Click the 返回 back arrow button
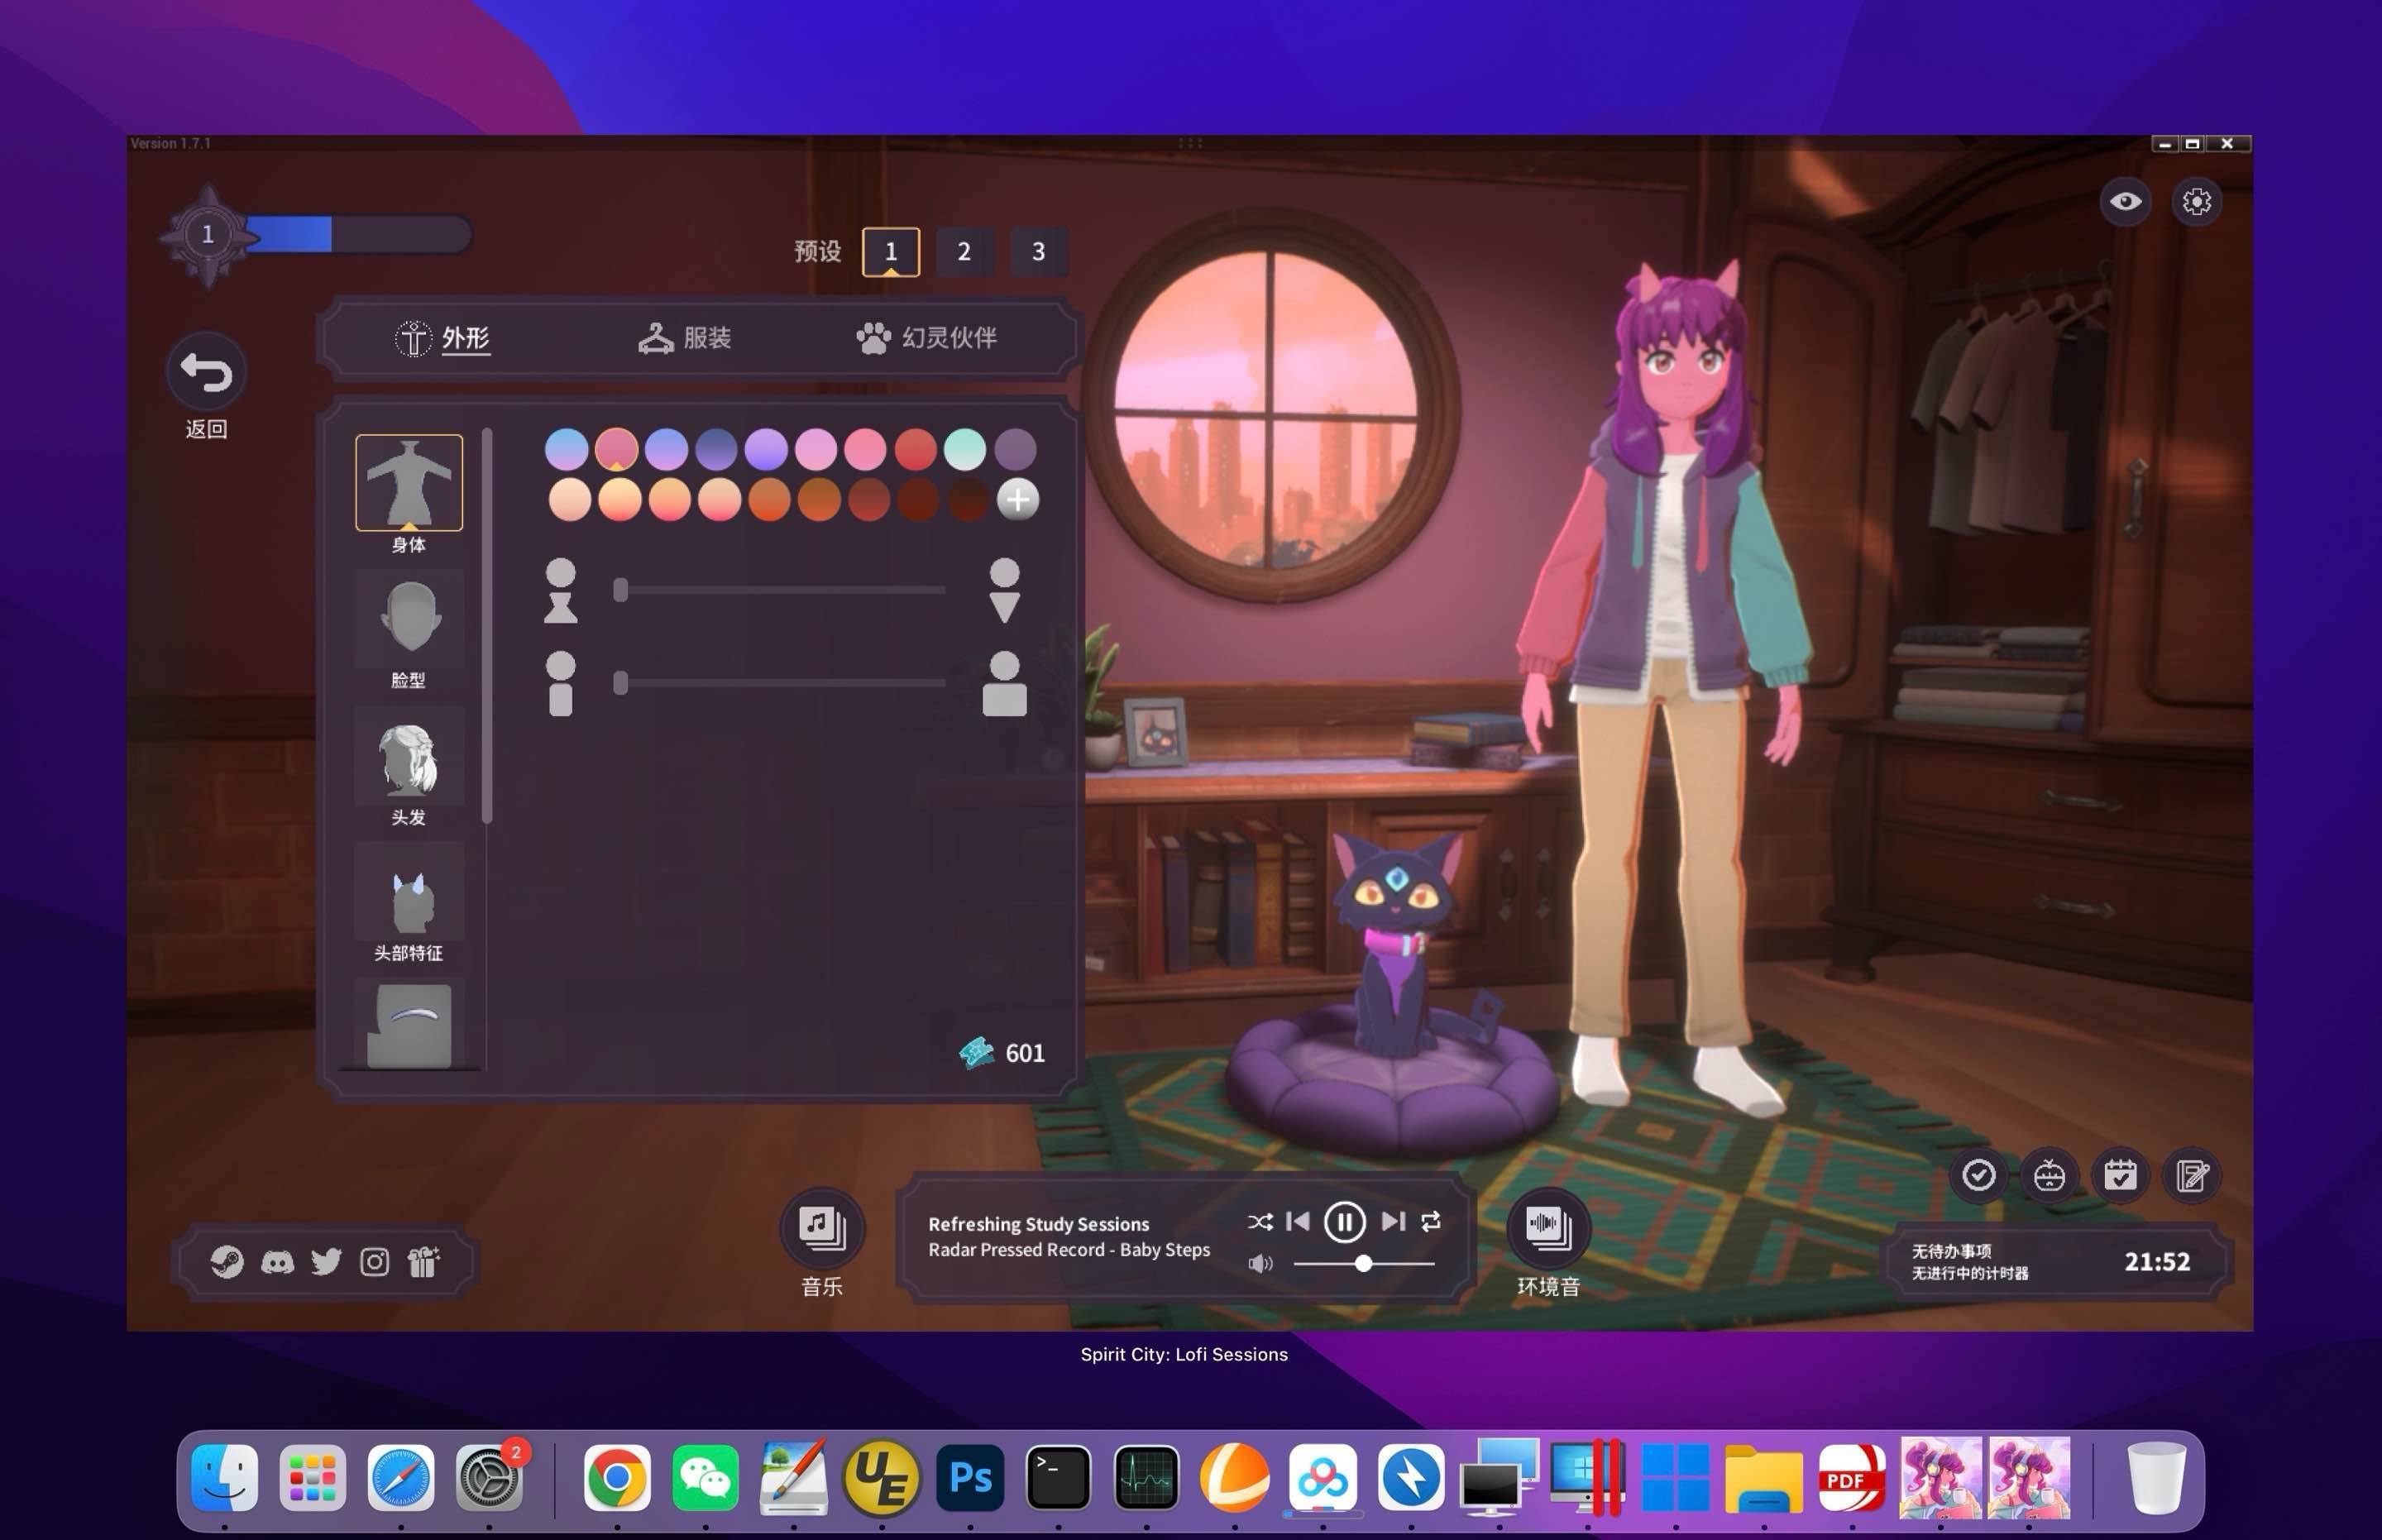 click(206, 372)
